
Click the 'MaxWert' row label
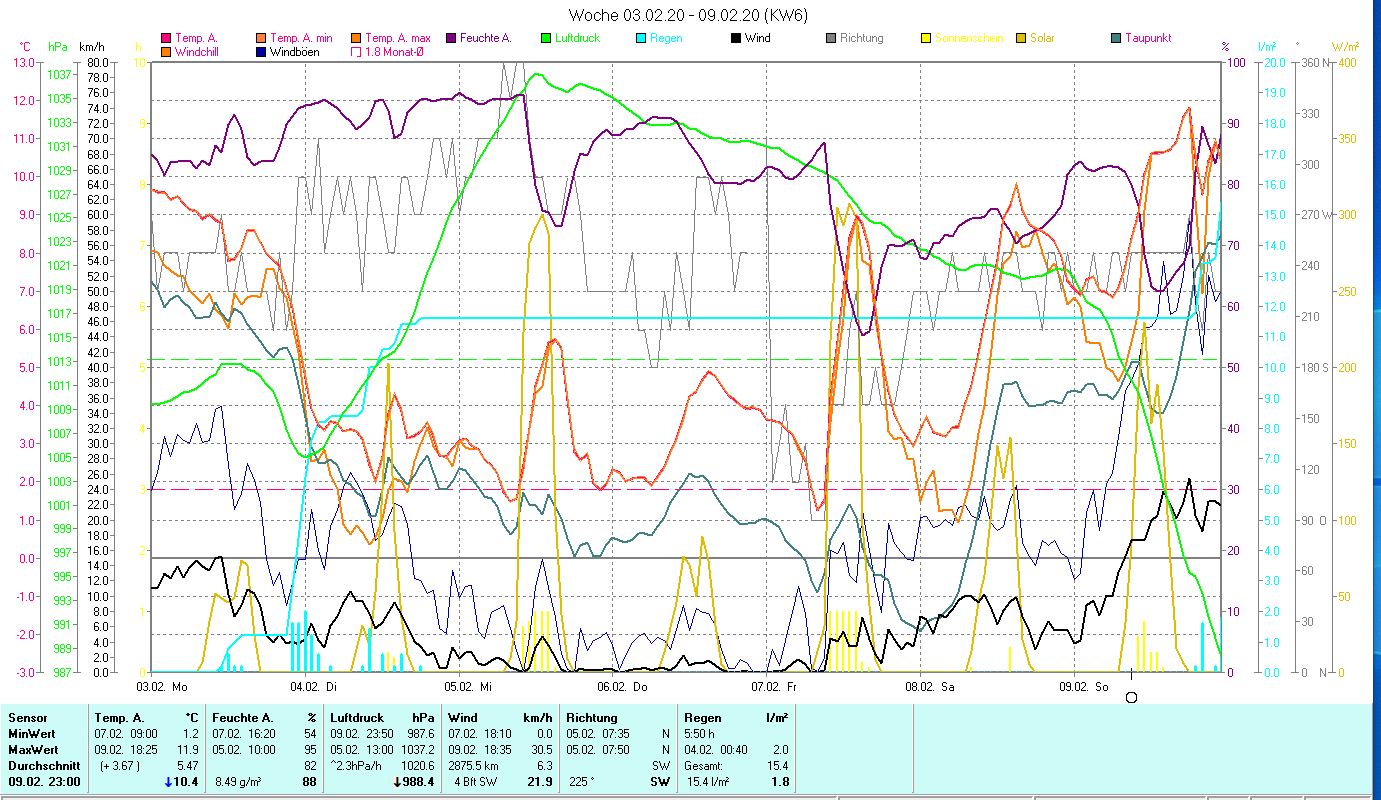(x=33, y=750)
